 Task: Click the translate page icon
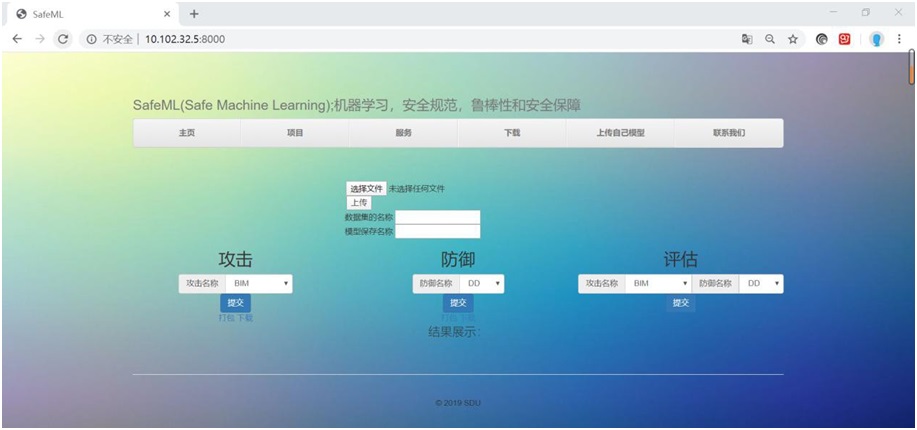(x=746, y=39)
